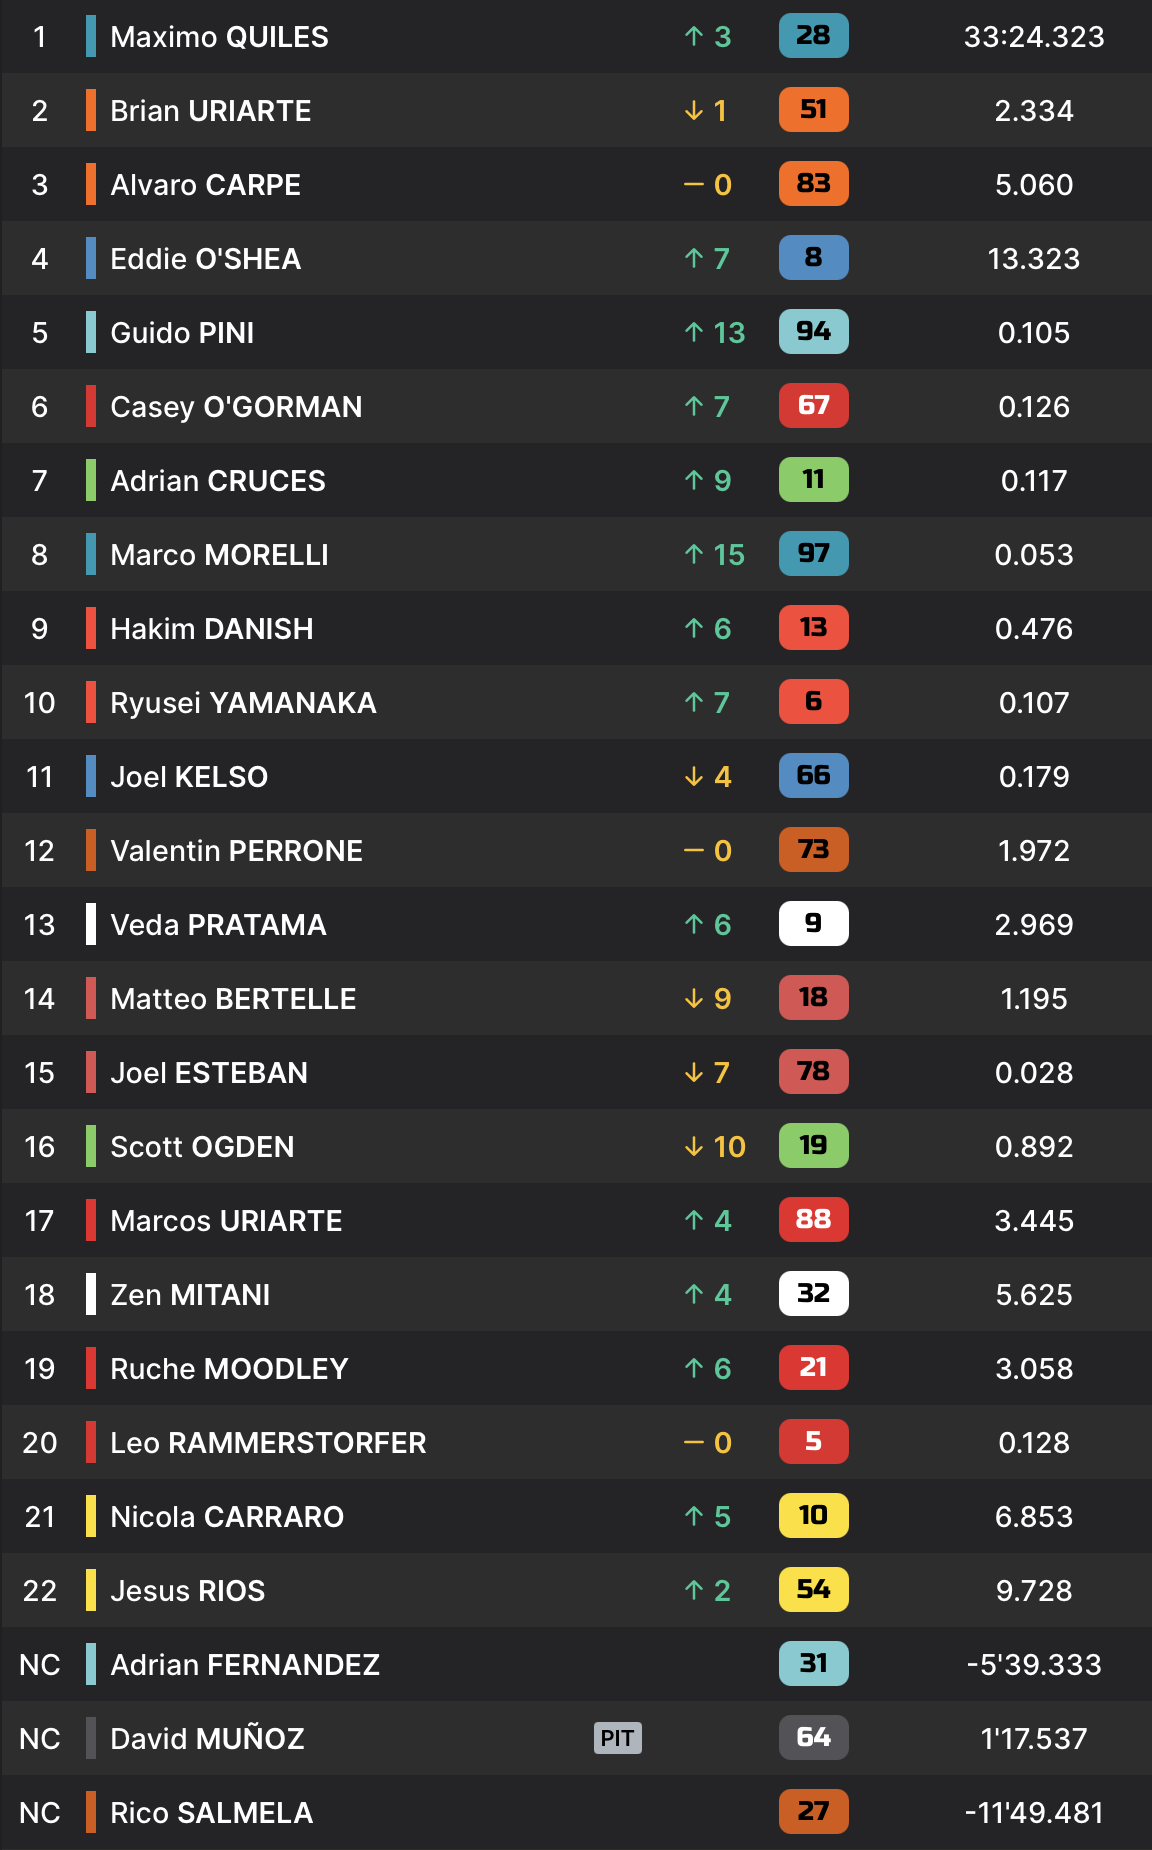This screenshot has height=1850, width=1152.
Task: Click the PIT label for David Muñoz
Action: [x=617, y=1738]
